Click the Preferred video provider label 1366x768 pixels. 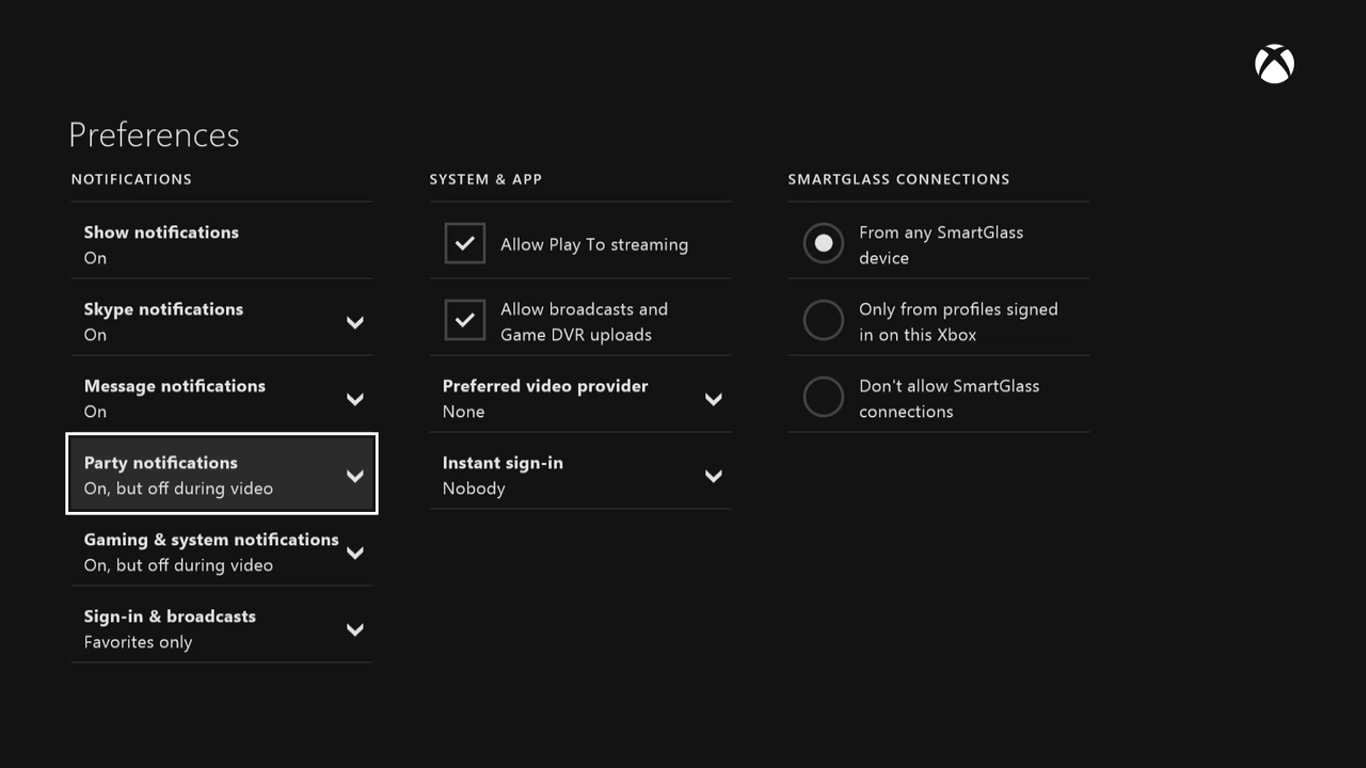tap(545, 386)
